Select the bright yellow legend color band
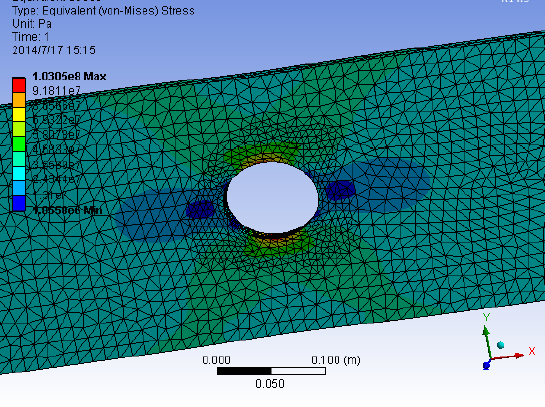This screenshot has height=407, width=545. (x=19, y=115)
